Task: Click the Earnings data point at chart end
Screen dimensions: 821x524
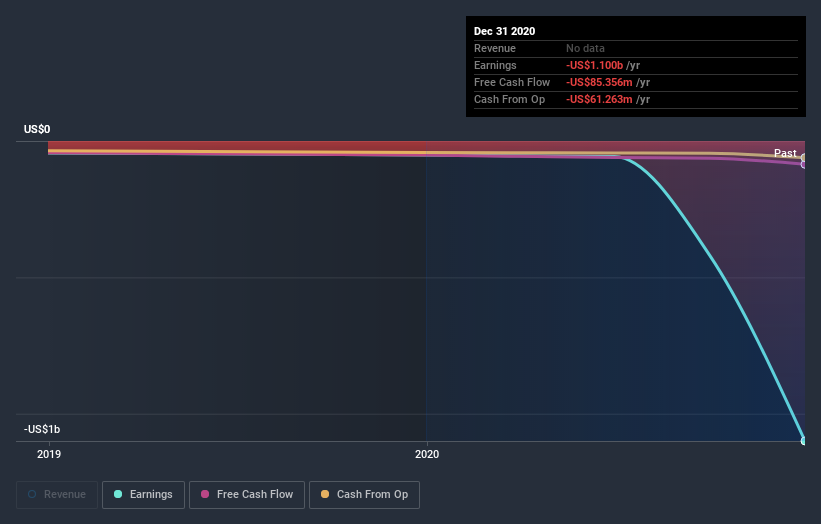Action: click(x=804, y=441)
